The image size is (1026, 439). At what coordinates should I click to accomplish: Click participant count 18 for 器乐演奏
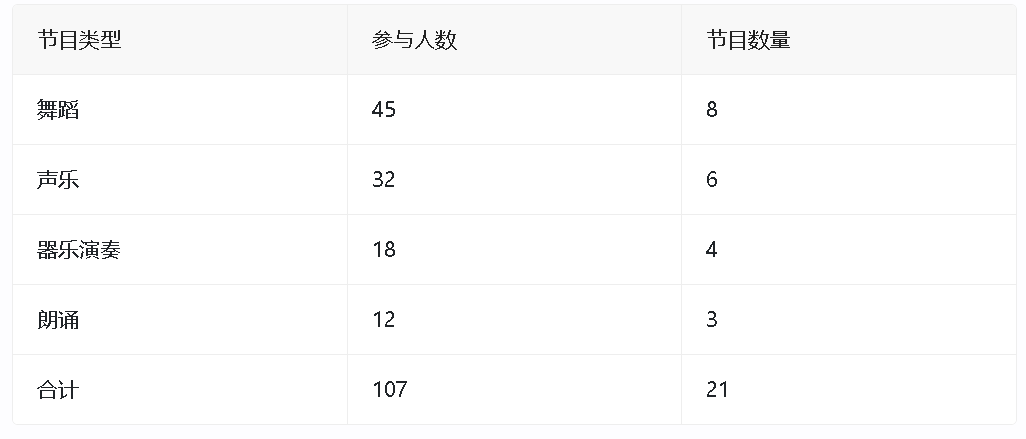(x=384, y=250)
